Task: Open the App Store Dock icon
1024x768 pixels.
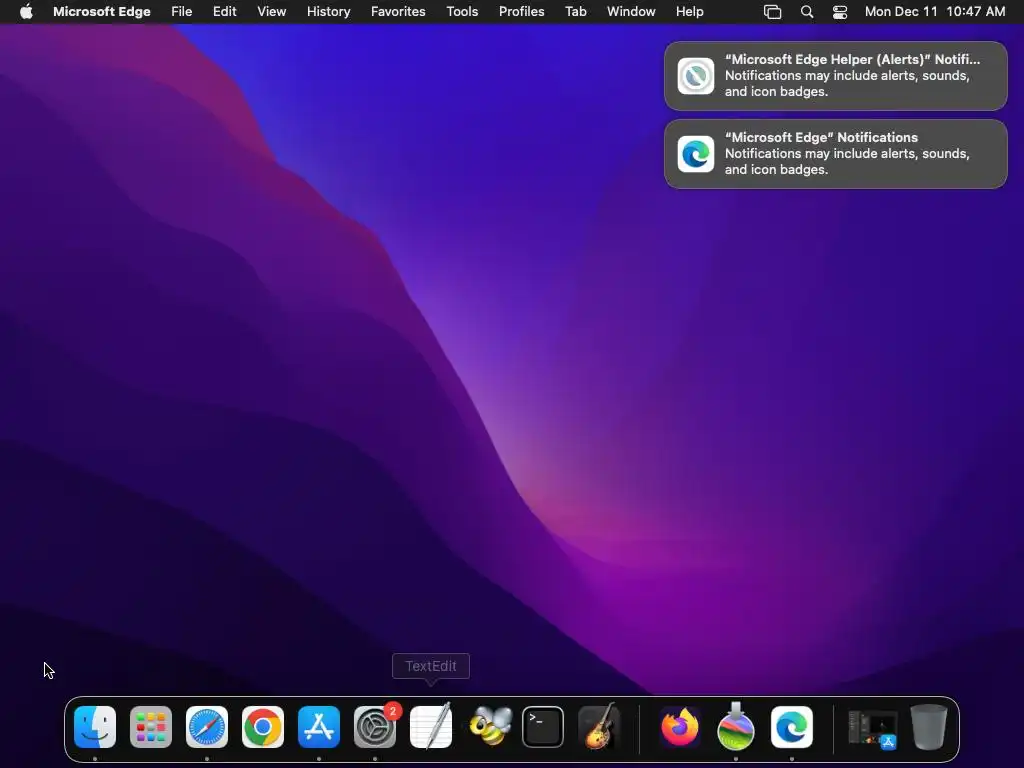Action: (319, 727)
